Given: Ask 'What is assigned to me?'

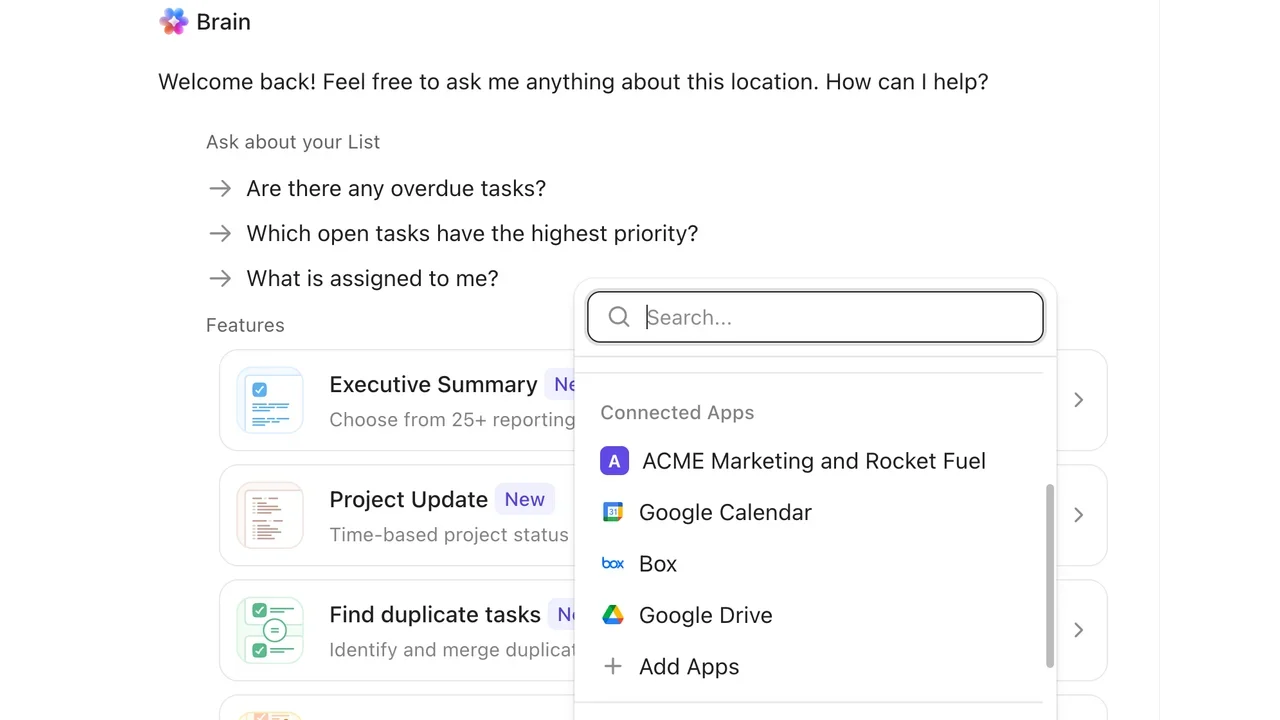Looking at the screenshot, I should pos(372,278).
